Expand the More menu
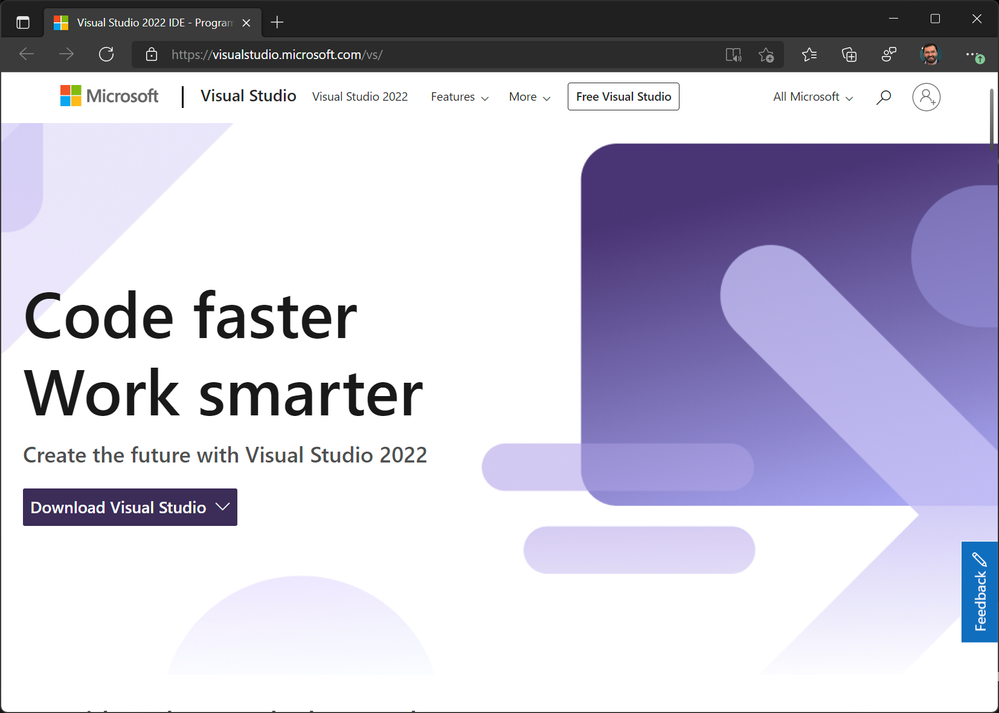The height and width of the screenshot is (713, 999). (529, 97)
